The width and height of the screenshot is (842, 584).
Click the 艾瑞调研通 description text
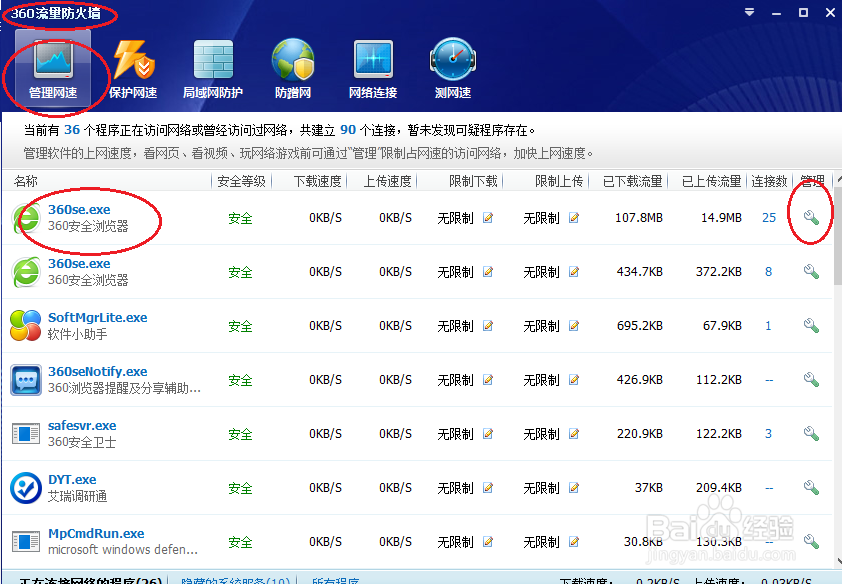(x=77, y=496)
